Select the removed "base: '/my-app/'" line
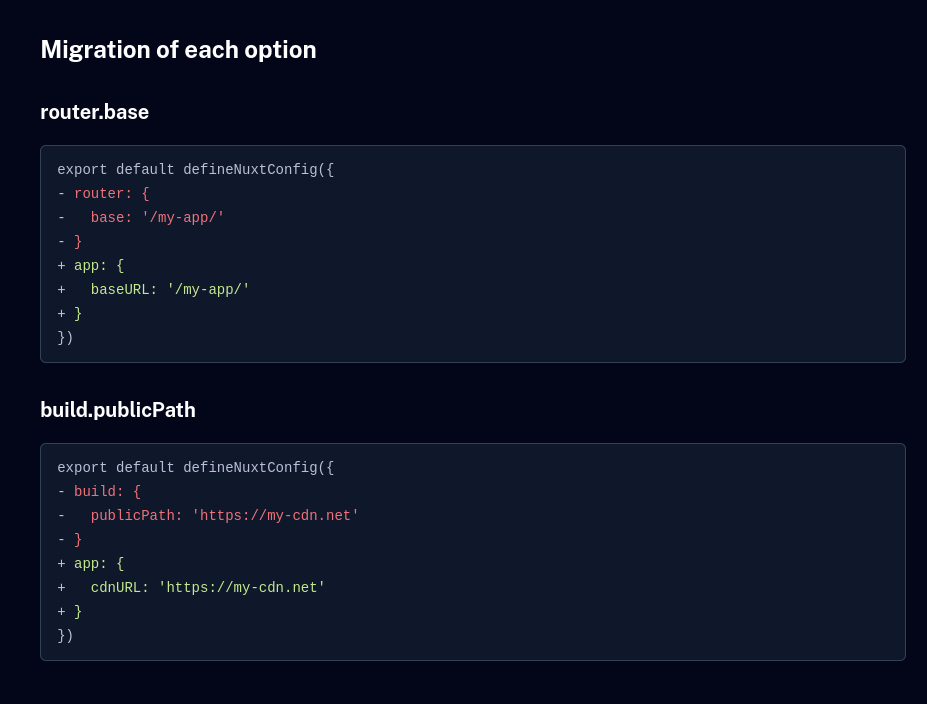Image resolution: width=927 pixels, height=704 pixels. [141, 218]
